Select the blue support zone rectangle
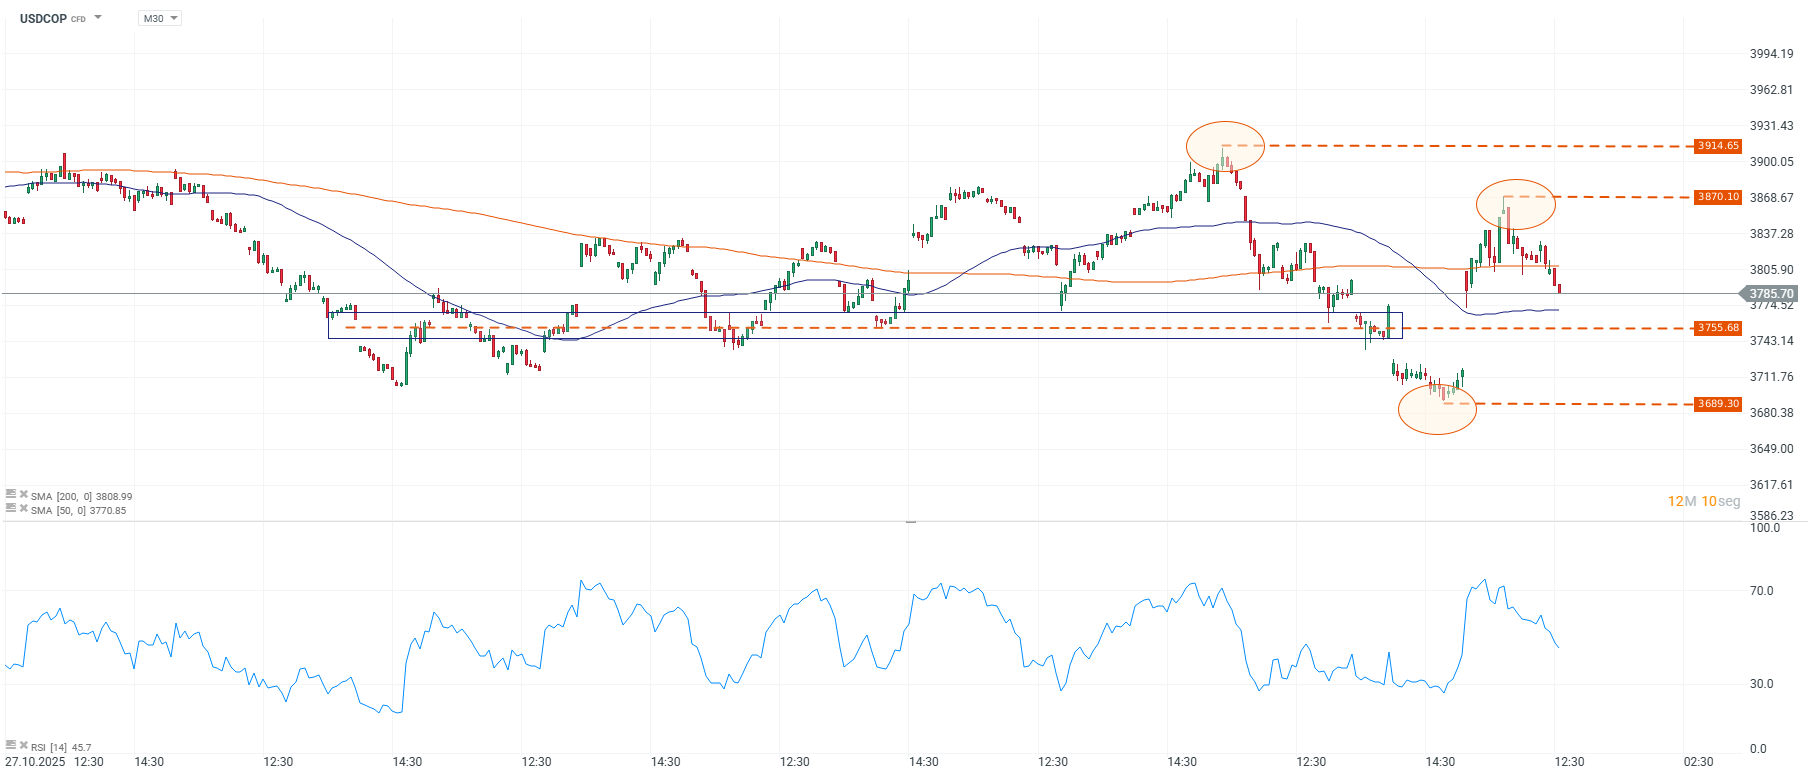The width and height of the screenshot is (1810, 779). tap(865, 326)
